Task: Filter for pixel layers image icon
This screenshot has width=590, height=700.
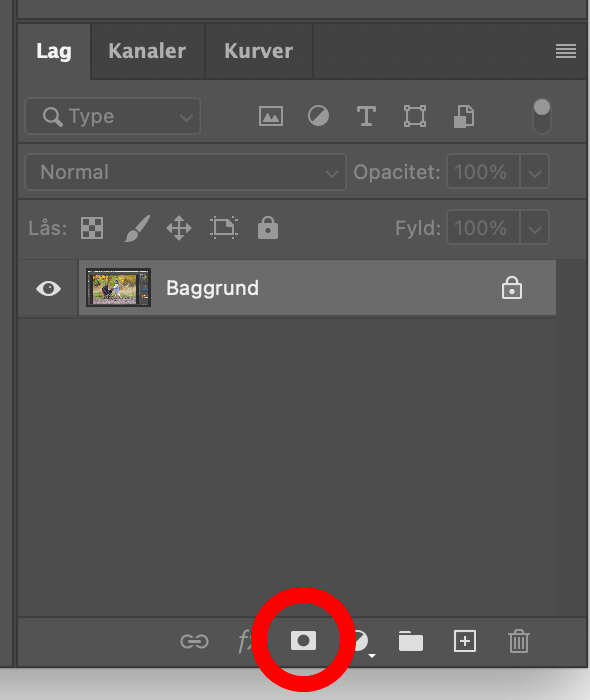Action: tap(271, 117)
